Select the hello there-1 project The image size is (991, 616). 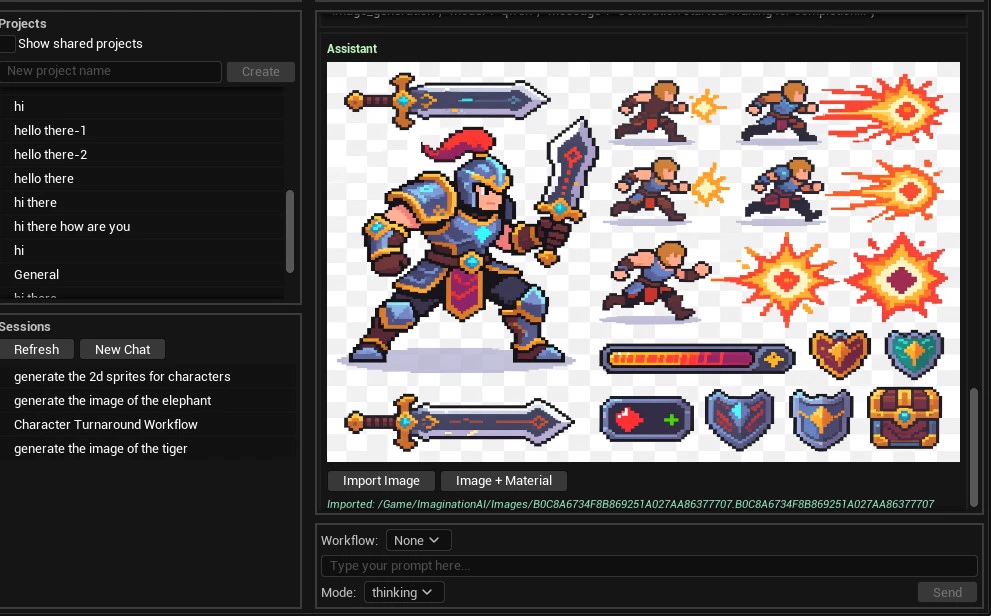point(142,131)
